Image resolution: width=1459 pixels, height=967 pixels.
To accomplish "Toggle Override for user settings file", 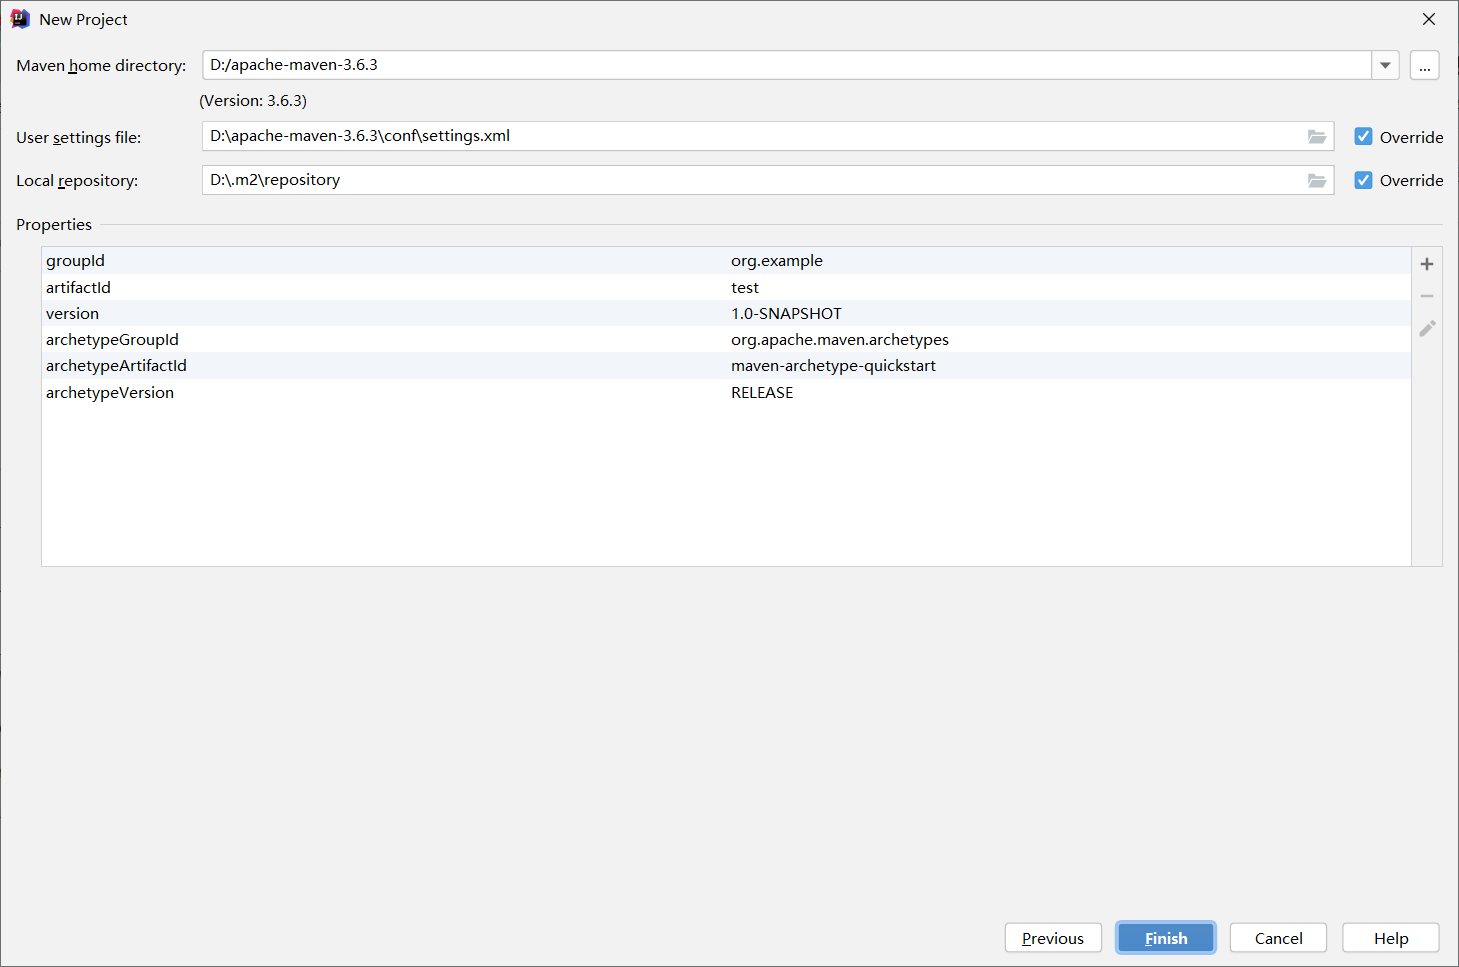I will 1363,137.
